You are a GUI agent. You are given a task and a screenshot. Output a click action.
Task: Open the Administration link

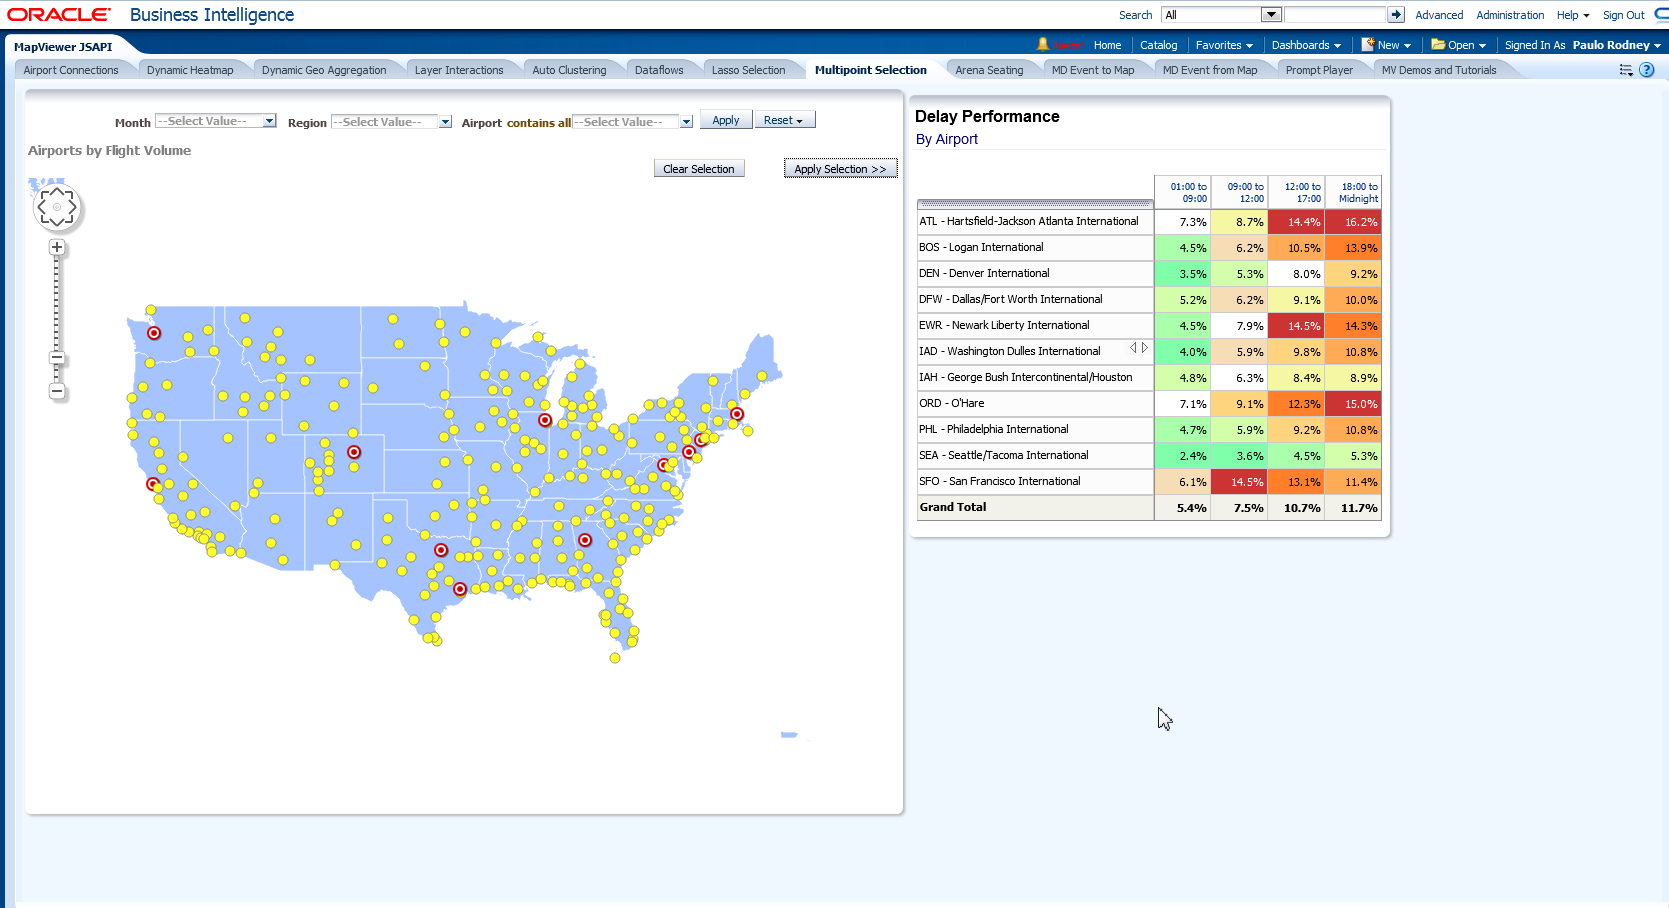coord(1510,15)
